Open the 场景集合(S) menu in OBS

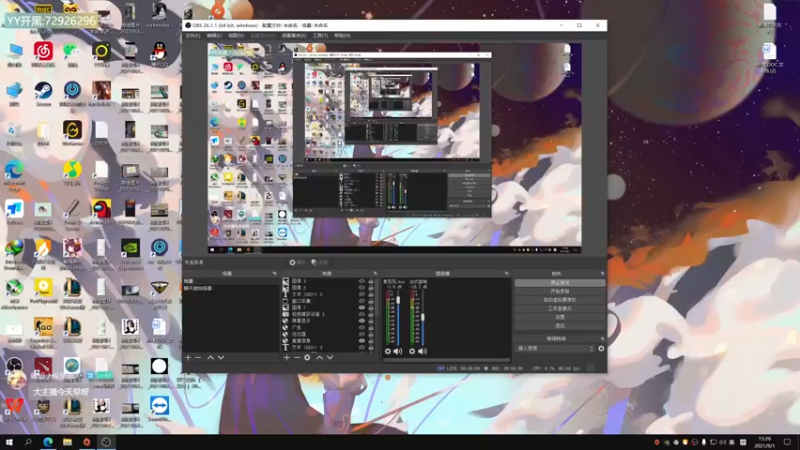coord(294,36)
